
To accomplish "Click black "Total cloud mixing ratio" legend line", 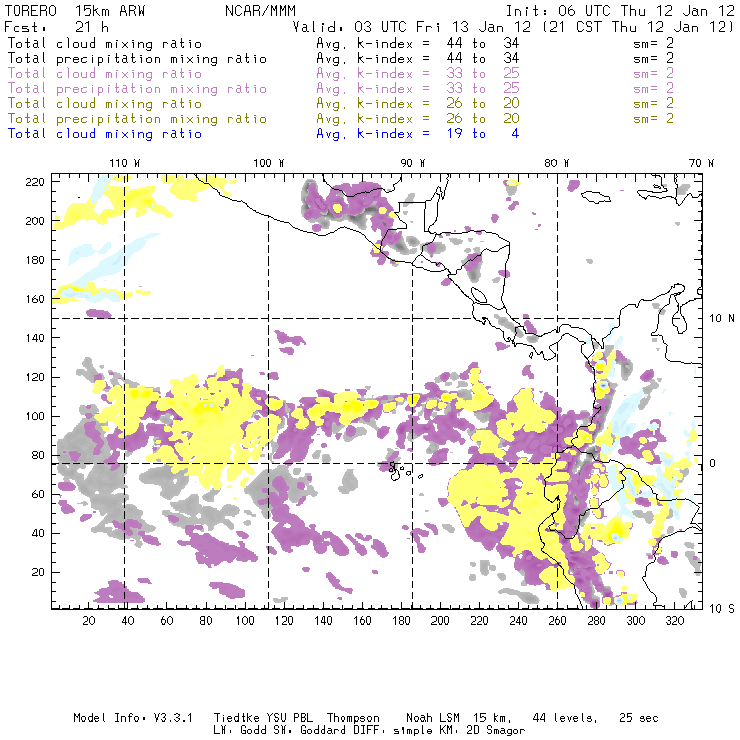I will (x=105, y=43).
